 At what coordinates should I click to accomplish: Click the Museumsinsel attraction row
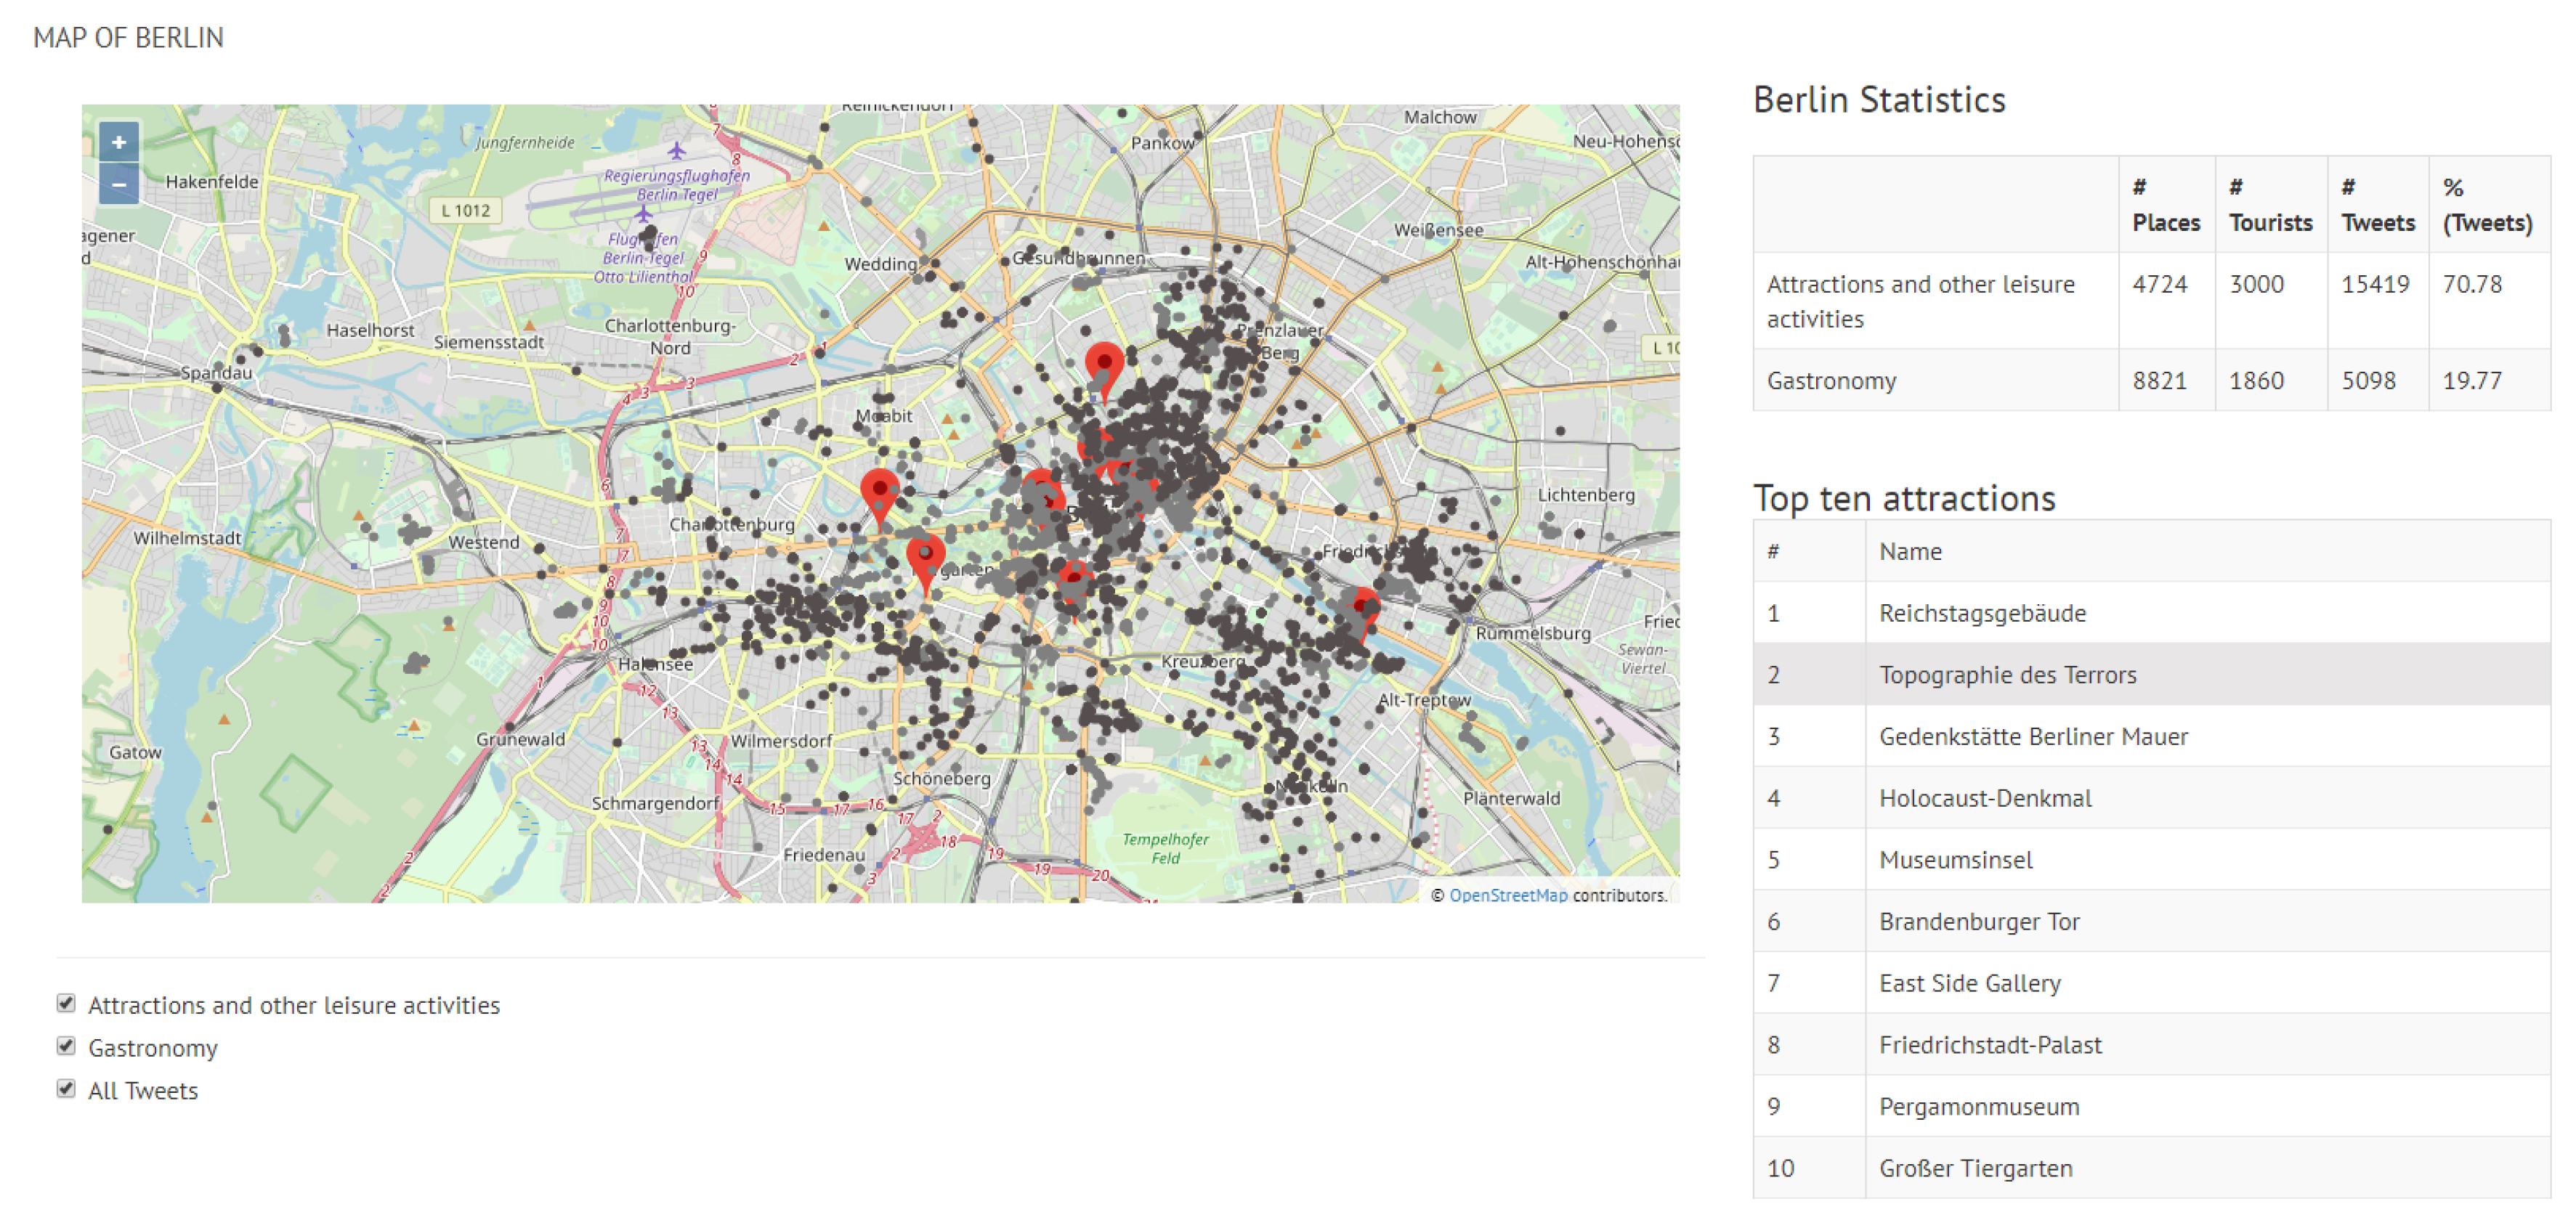[x=1955, y=860]
